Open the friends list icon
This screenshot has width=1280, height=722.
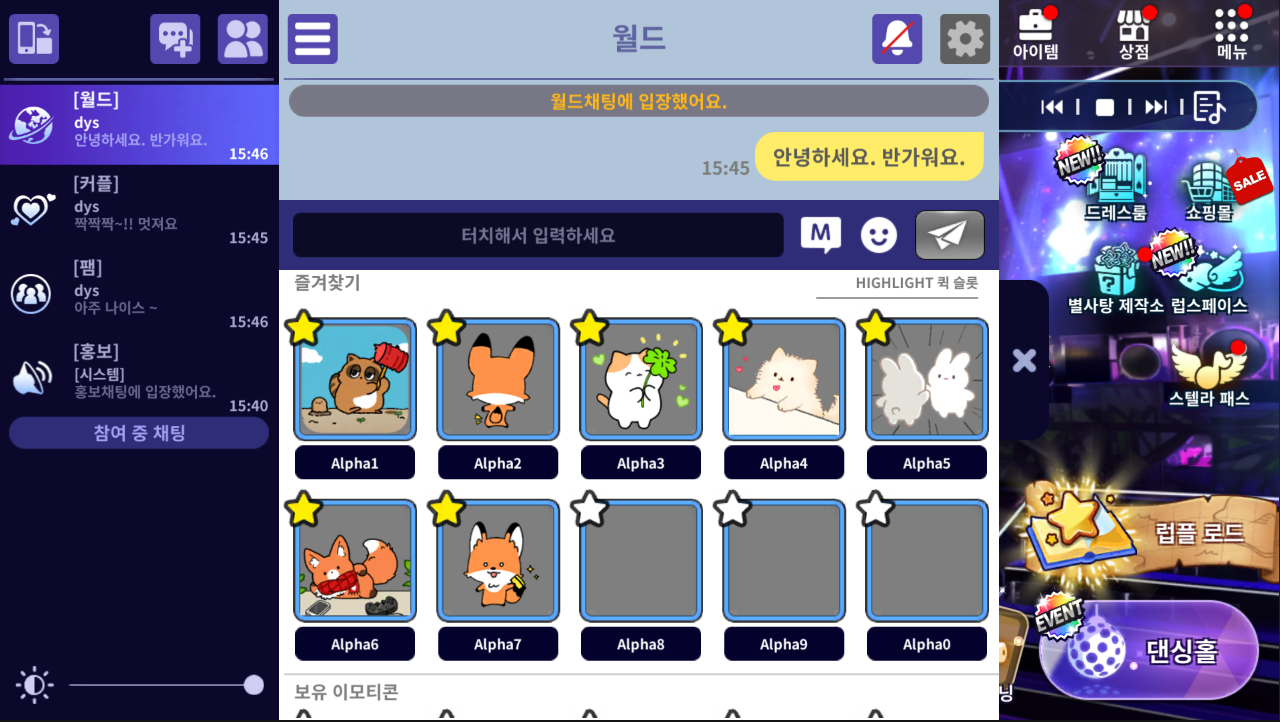tap(243, 39)
